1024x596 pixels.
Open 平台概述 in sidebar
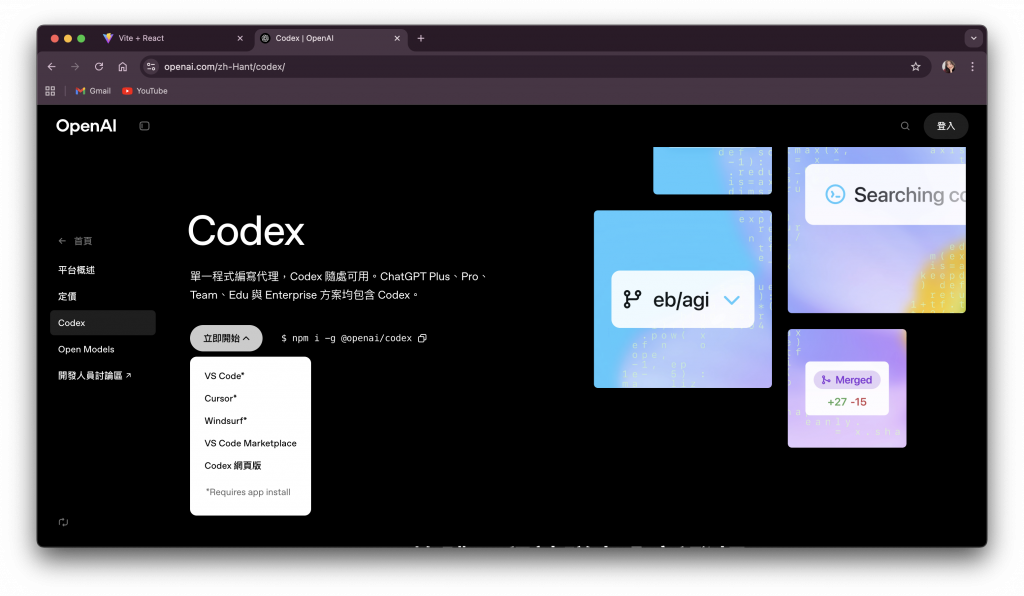coord(76,270)
